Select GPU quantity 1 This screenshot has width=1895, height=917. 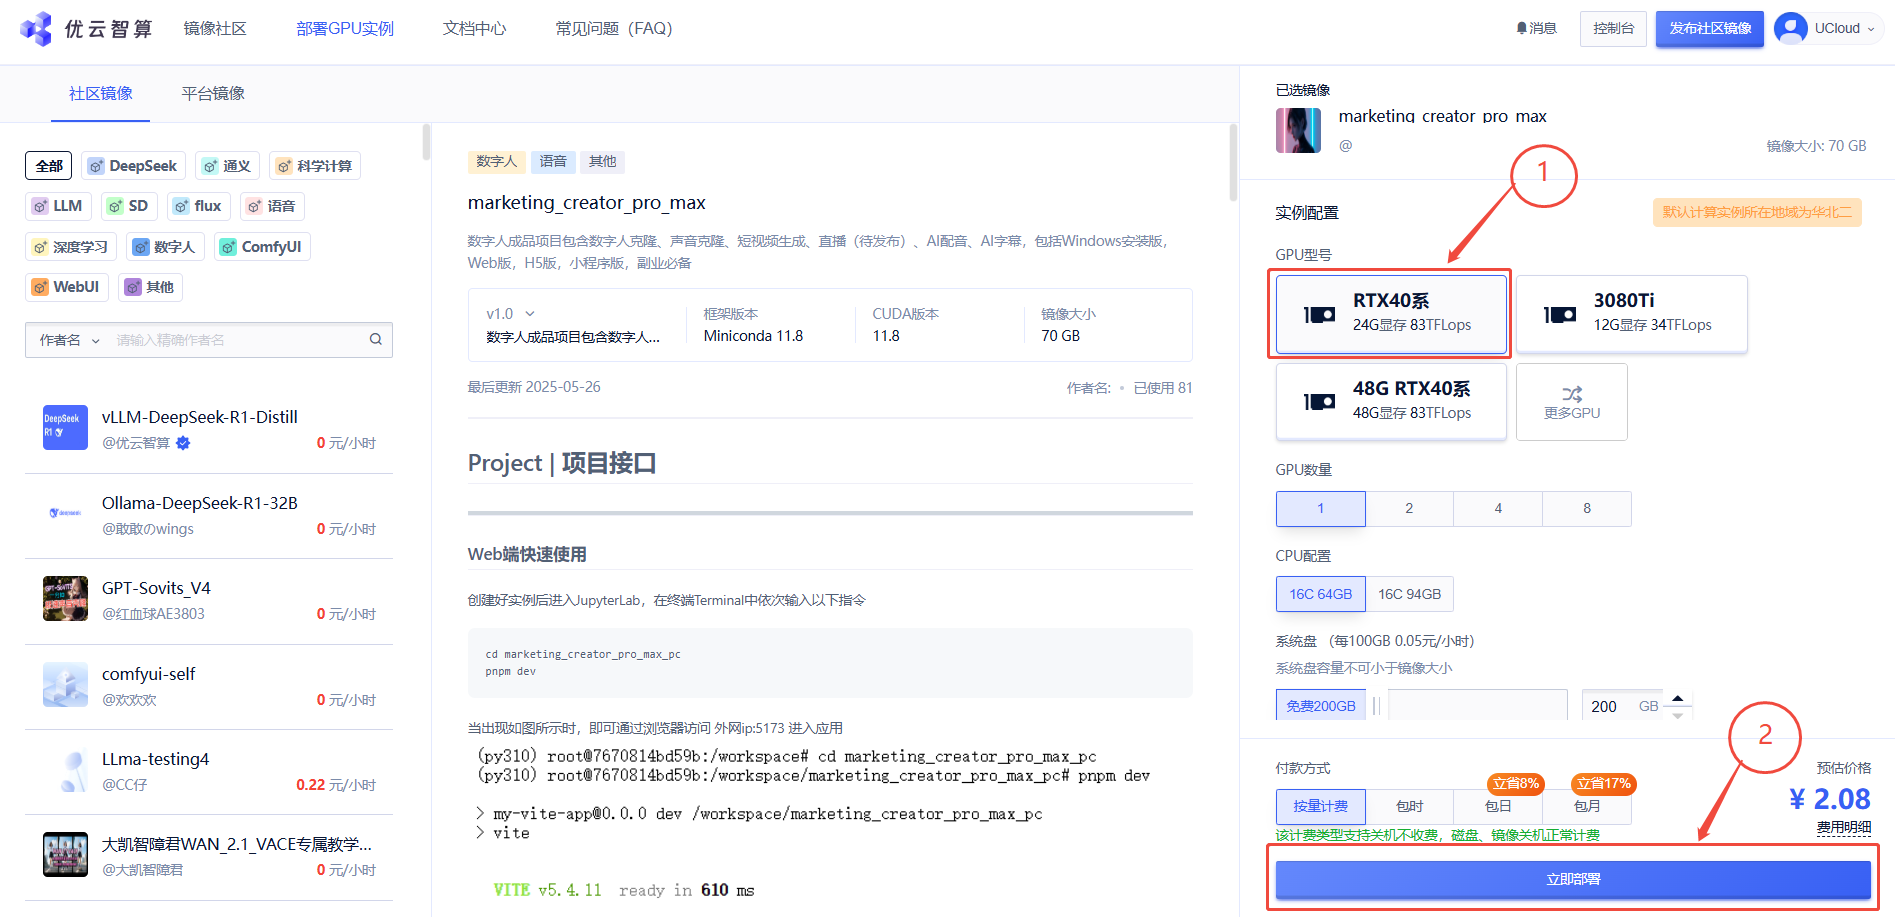coord(1320,509)
